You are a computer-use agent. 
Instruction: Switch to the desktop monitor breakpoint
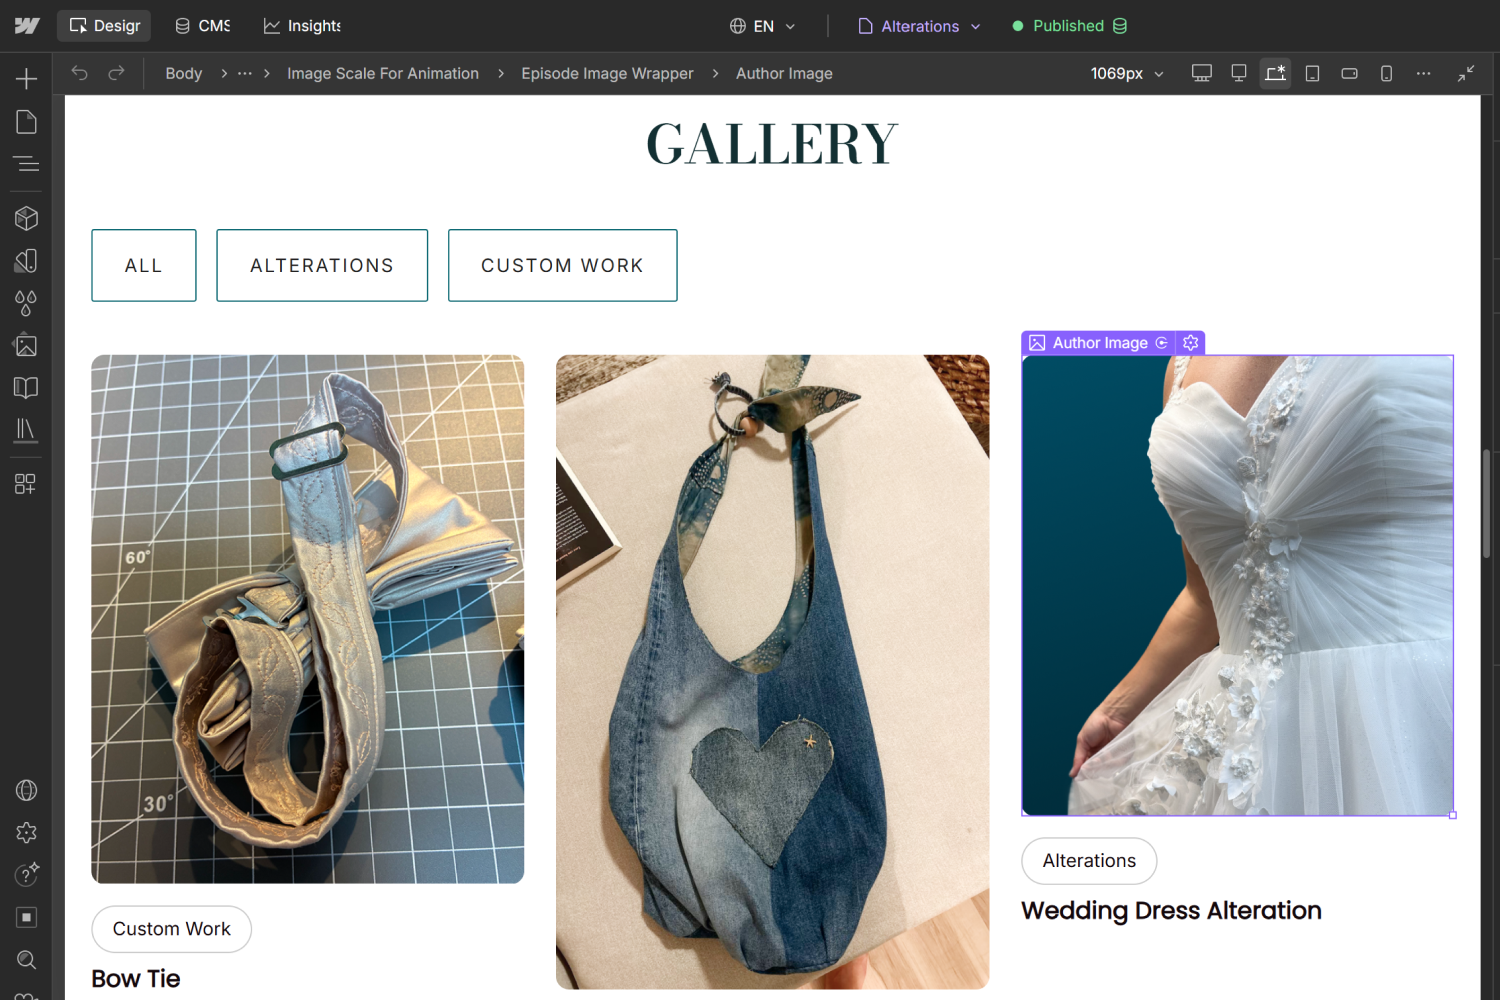tap(1239, 73)
